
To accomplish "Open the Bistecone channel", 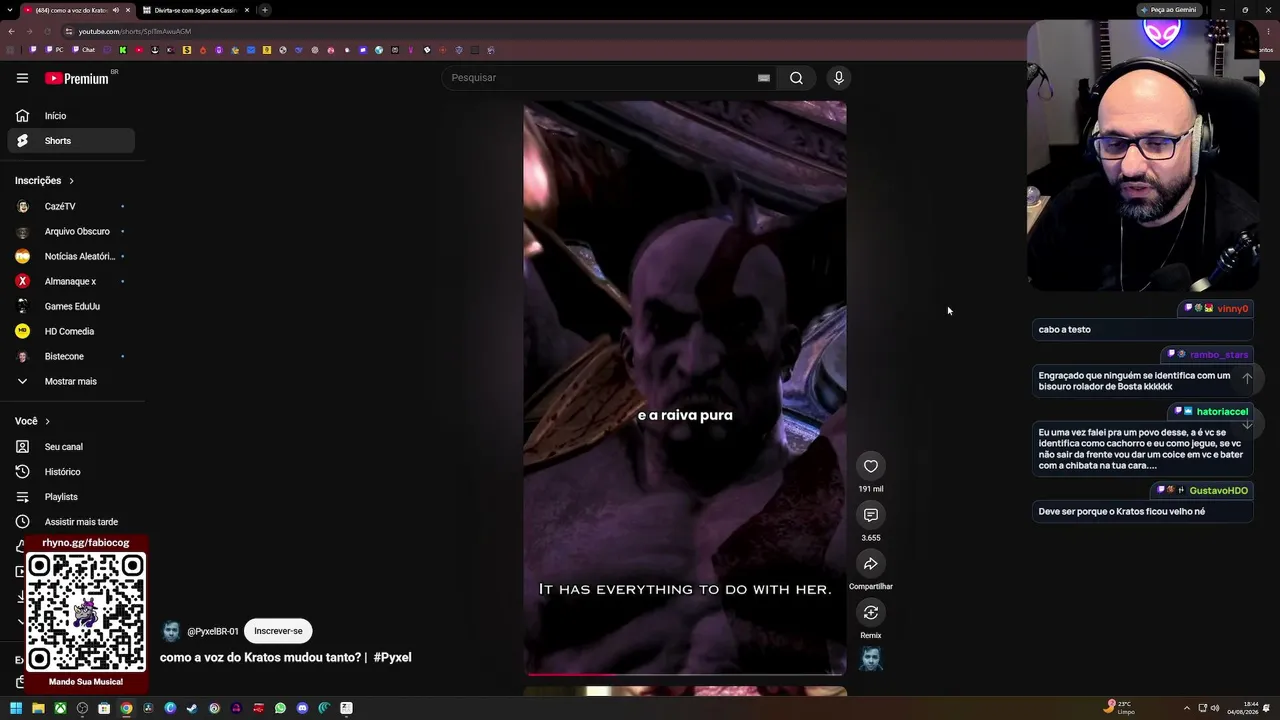I will point(71,357).
